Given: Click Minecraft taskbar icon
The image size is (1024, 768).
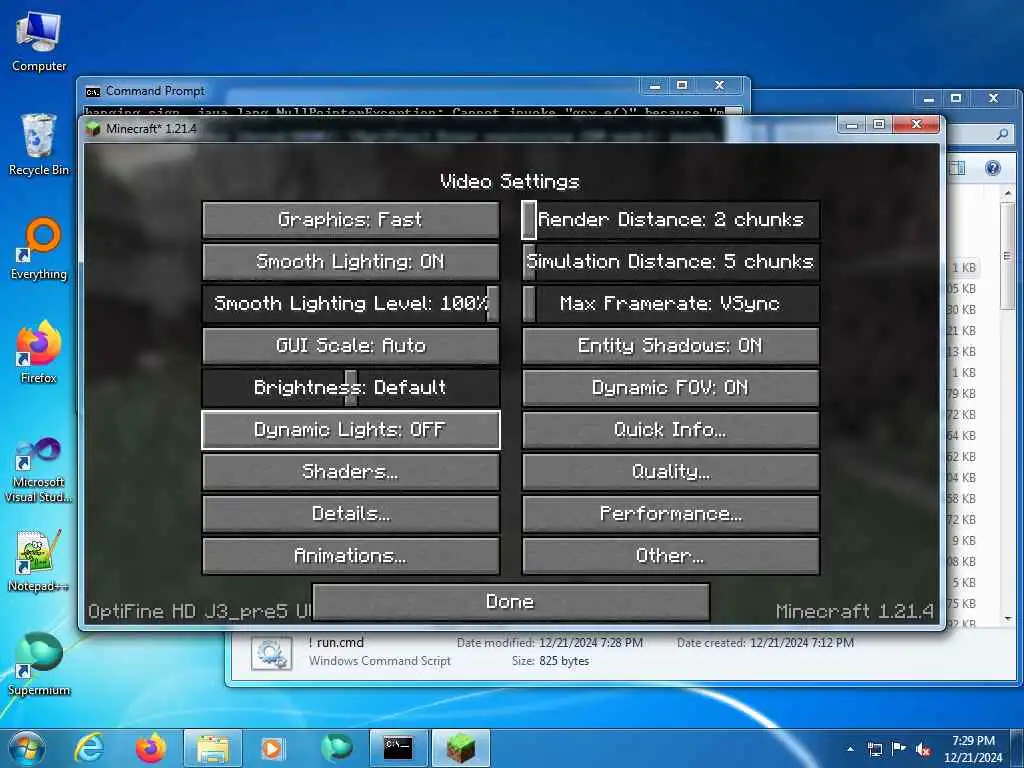Looking at the screenshot, I should pos(460,748).
